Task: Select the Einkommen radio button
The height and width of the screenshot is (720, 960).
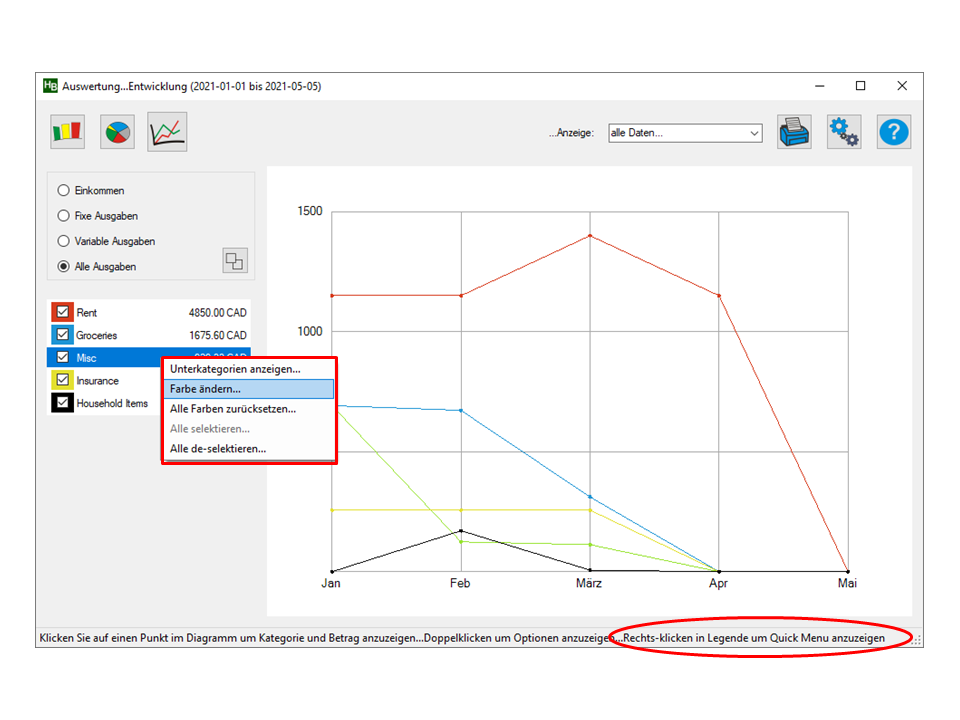Action: (64, 190)
